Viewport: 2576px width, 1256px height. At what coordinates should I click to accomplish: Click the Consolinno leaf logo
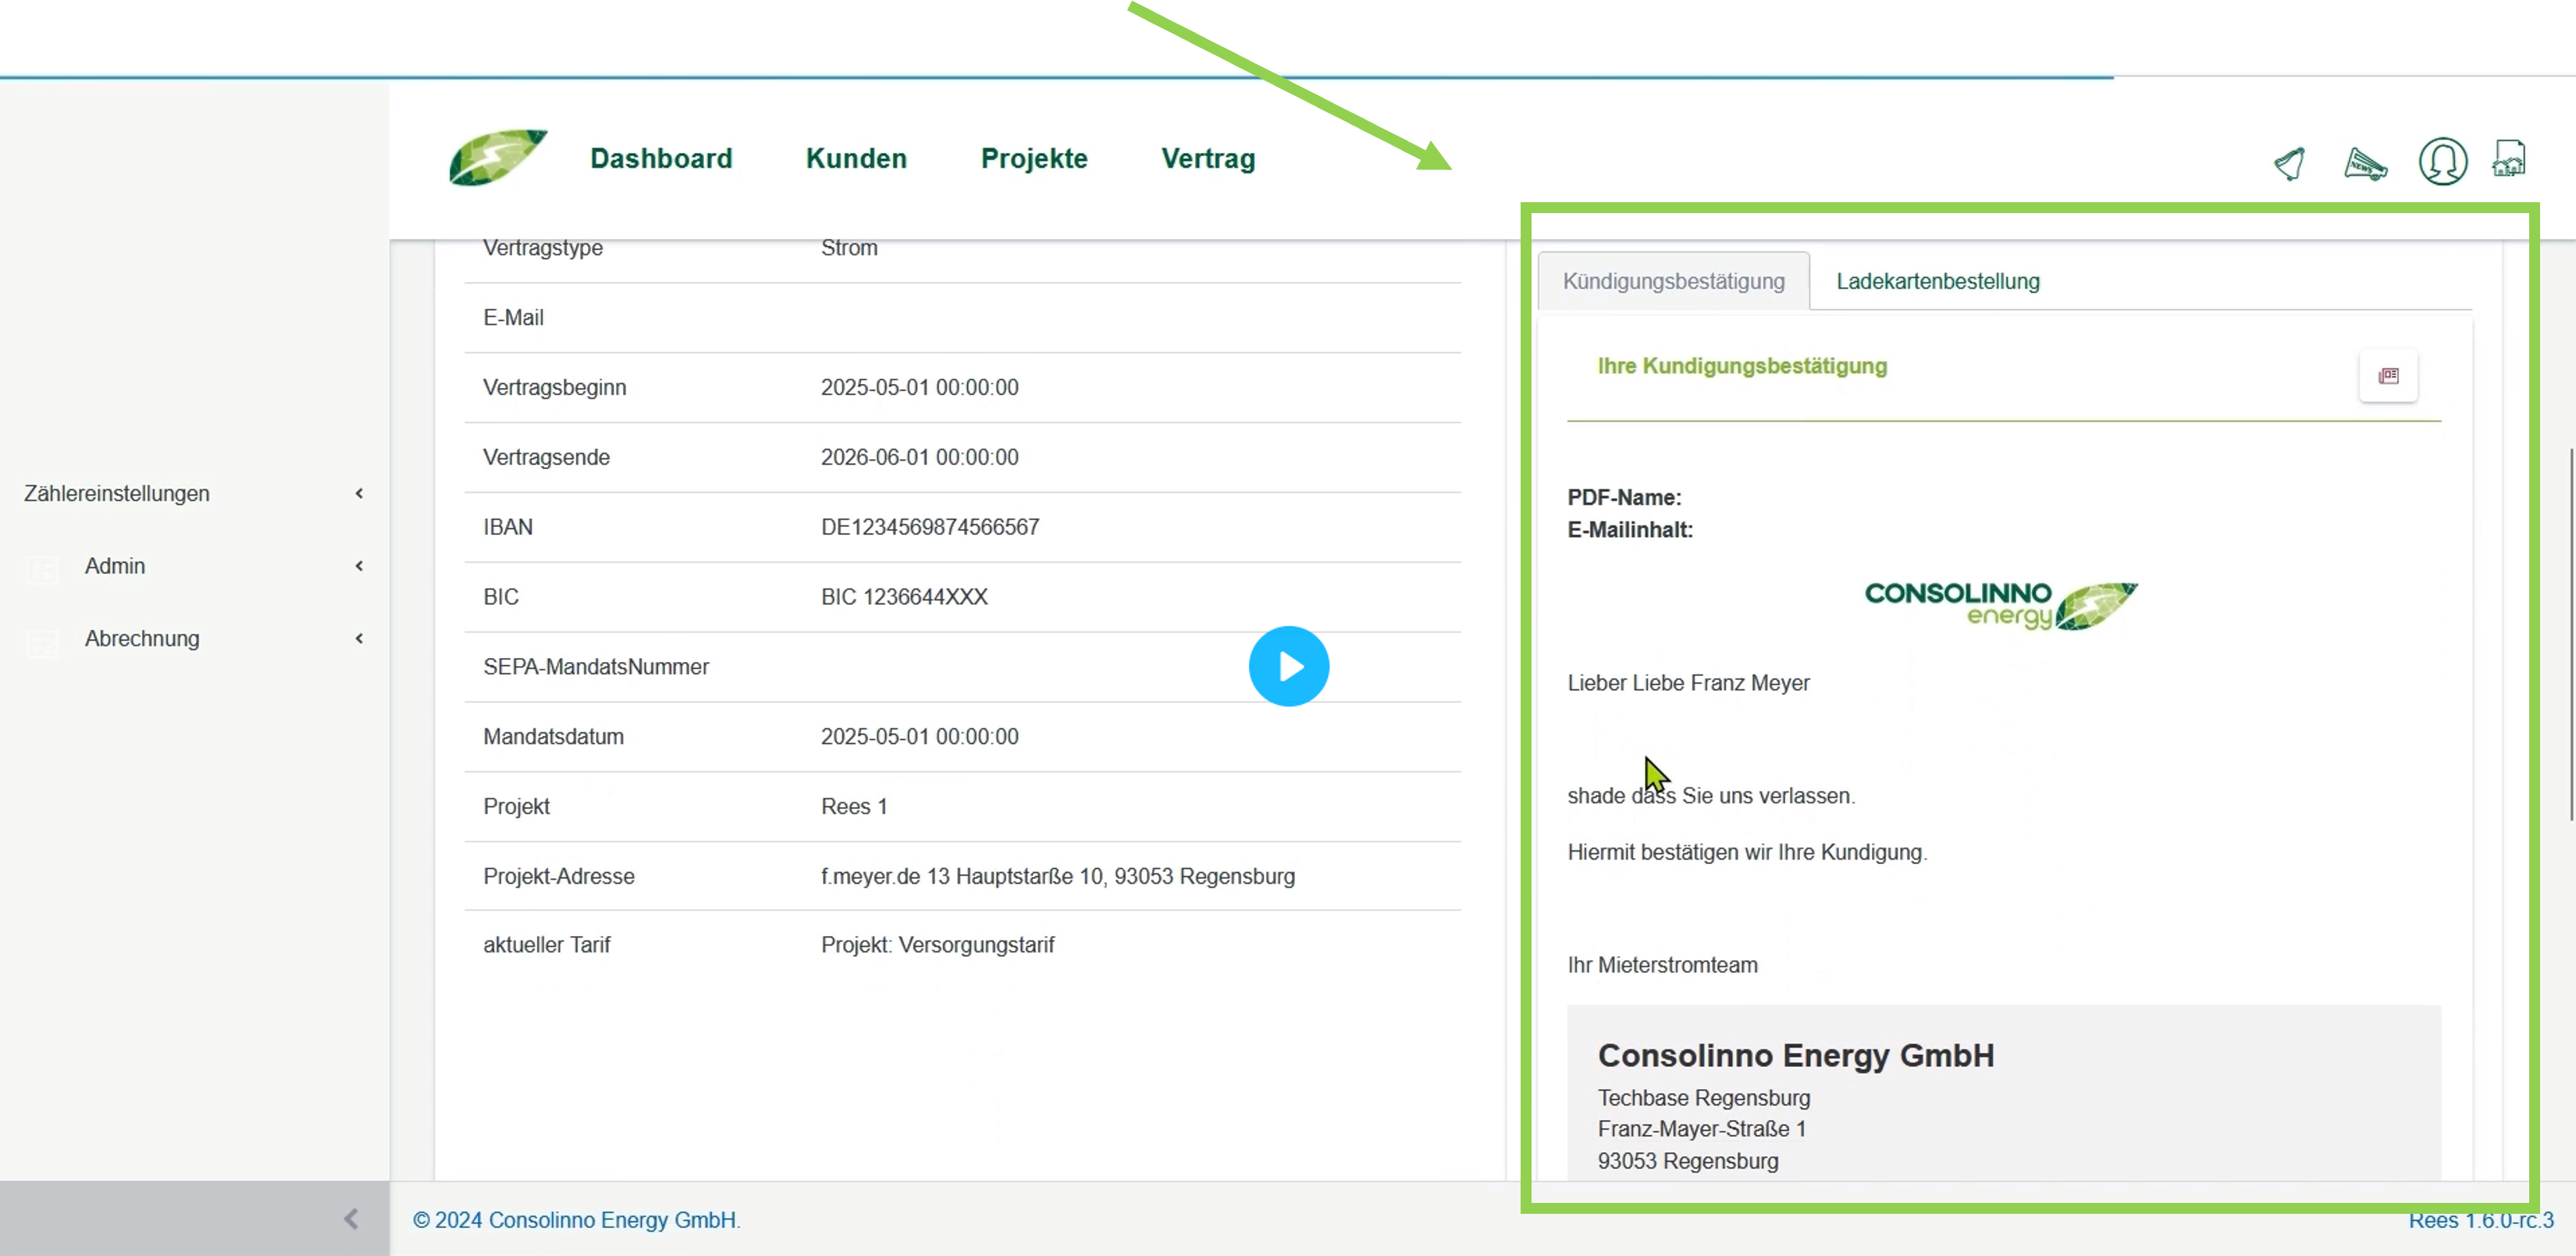tap(497, 157)
